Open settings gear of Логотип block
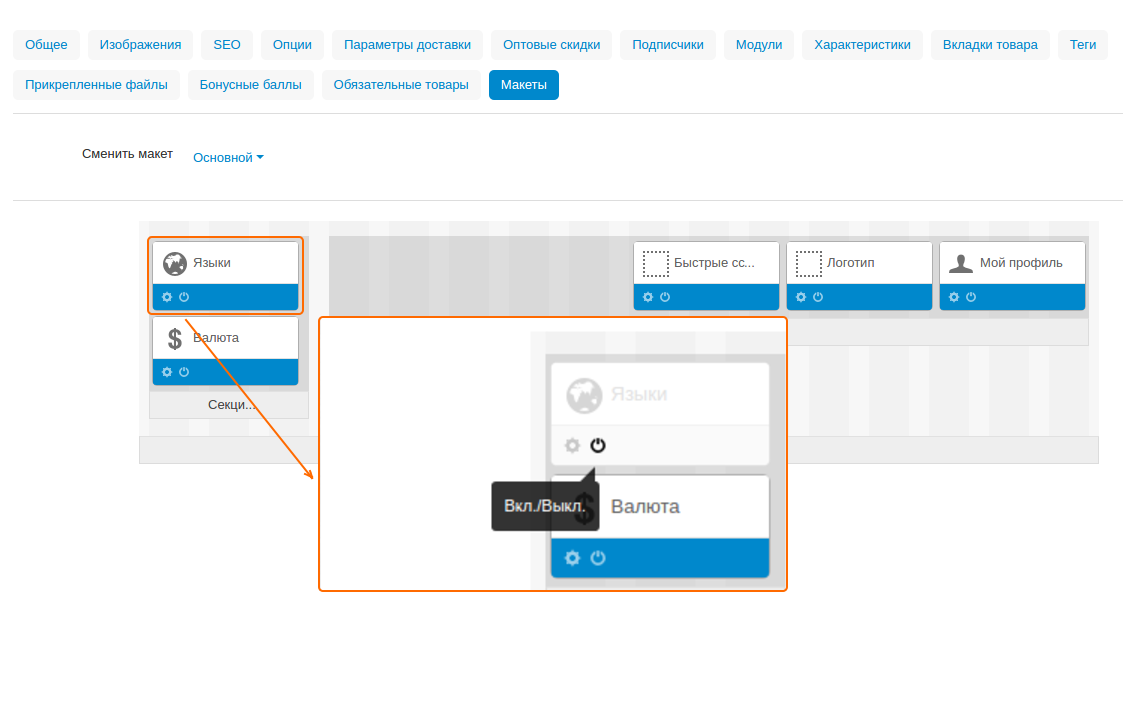This screenshot has height=701, width=1123. [x=801, y=297]
